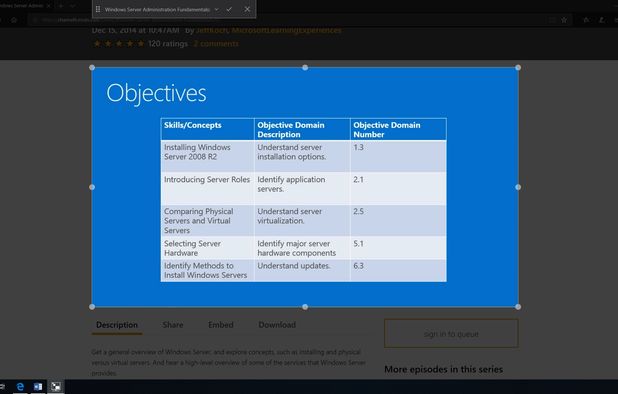Viewport: 618px width, 394px height.
Task: Click the browser home icon
Action: tap(14, 20)
